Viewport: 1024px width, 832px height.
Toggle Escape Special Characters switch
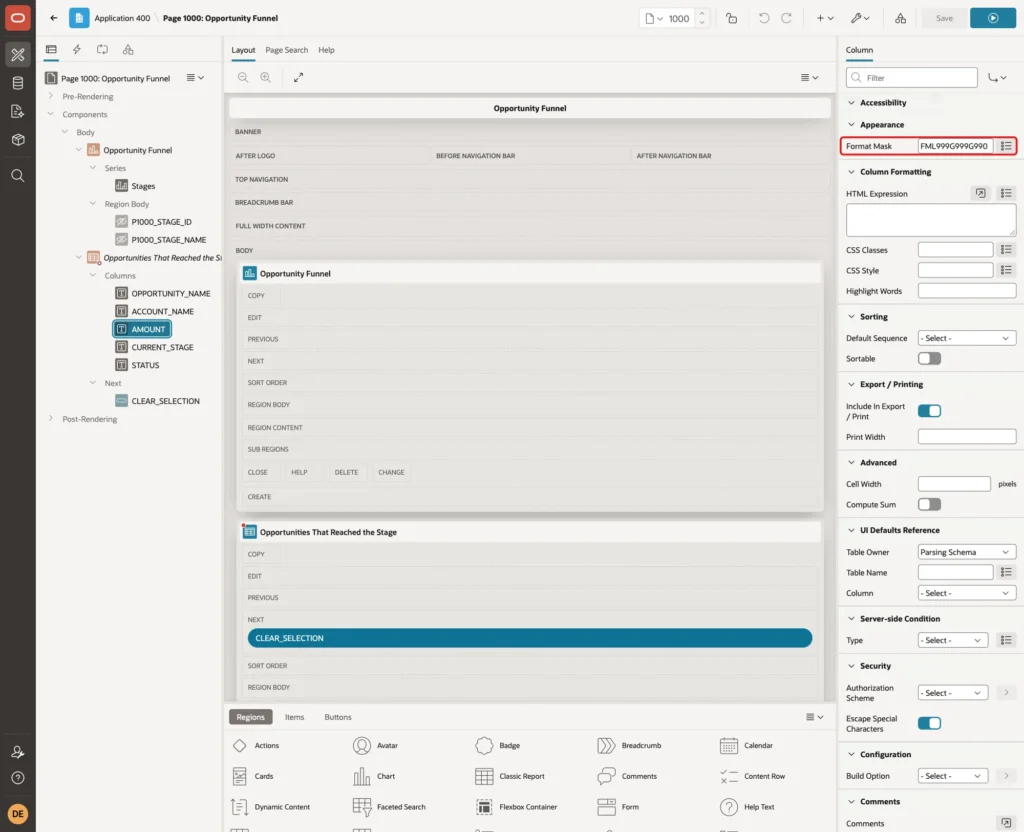click(x=929, y=724)
